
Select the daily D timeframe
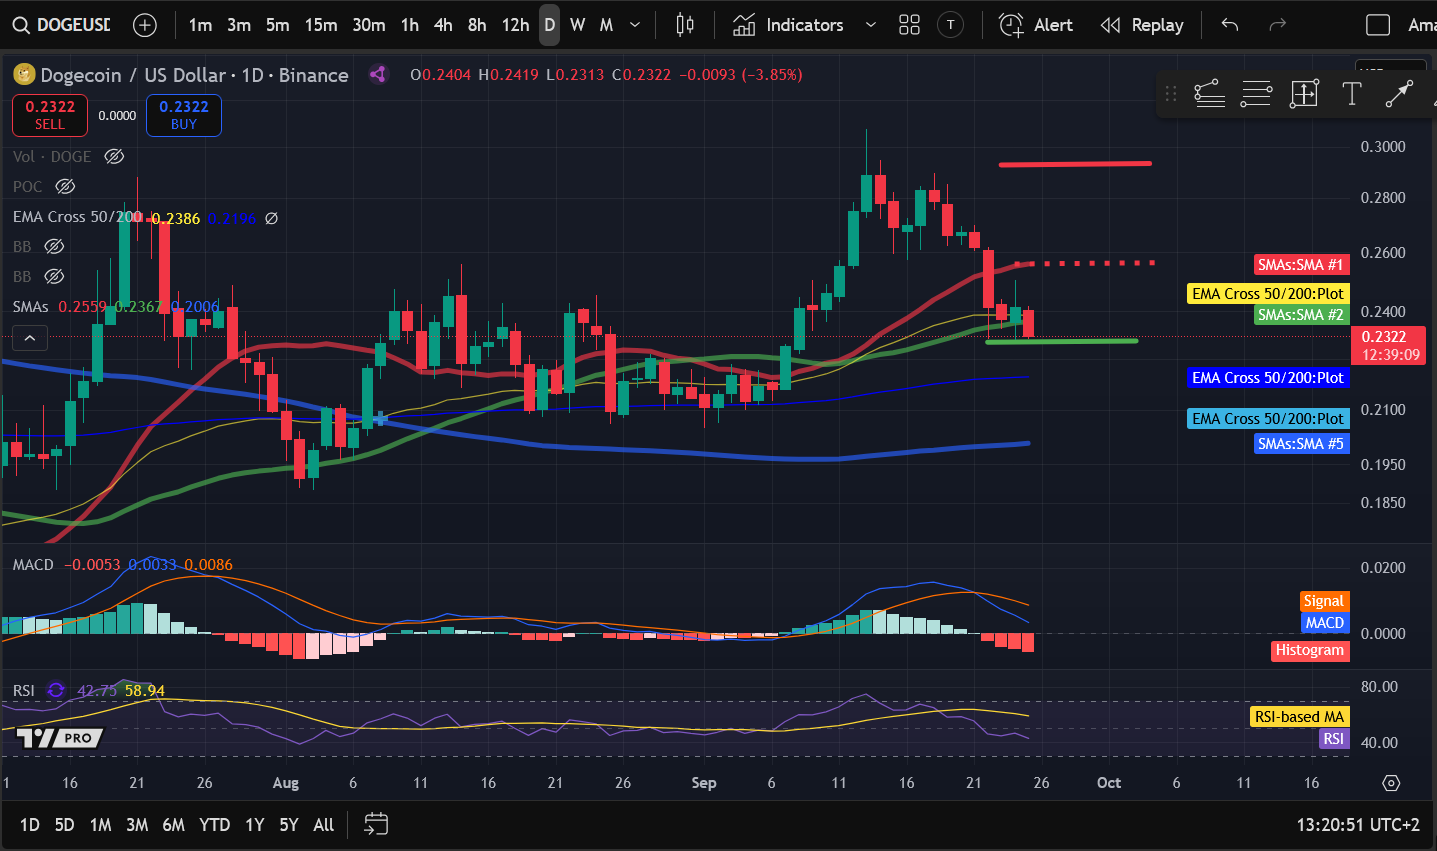pyautogui.click(x=550, y=25)
